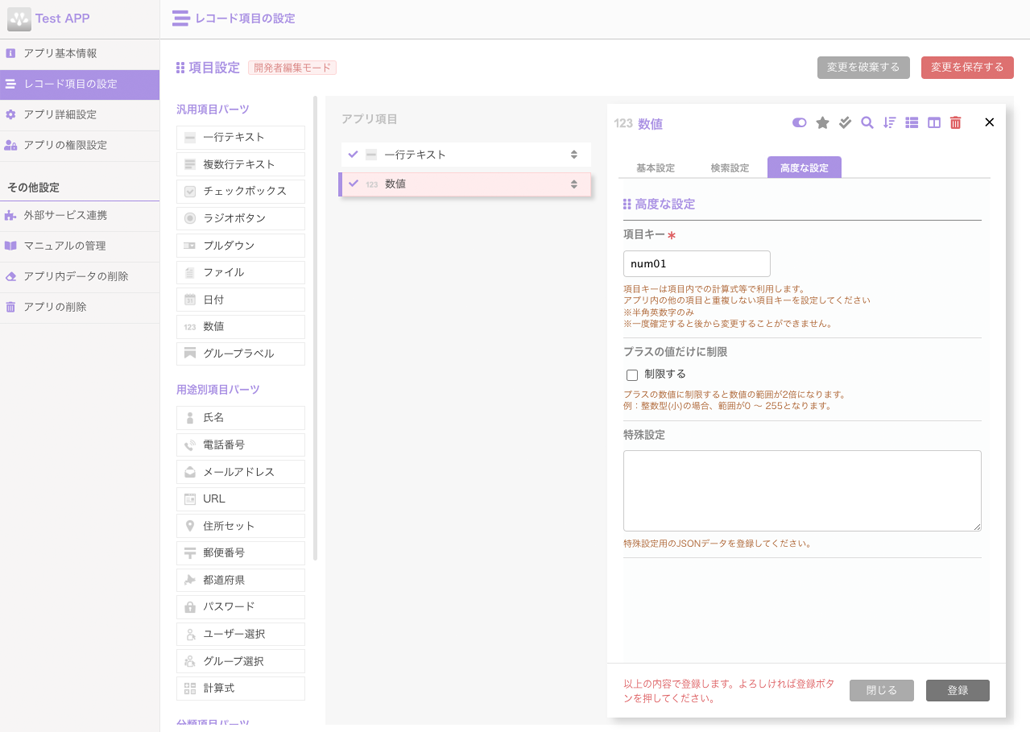This screenshot has width=1030, height=732.
Task: Select プルダウン part
Action: 240,246
